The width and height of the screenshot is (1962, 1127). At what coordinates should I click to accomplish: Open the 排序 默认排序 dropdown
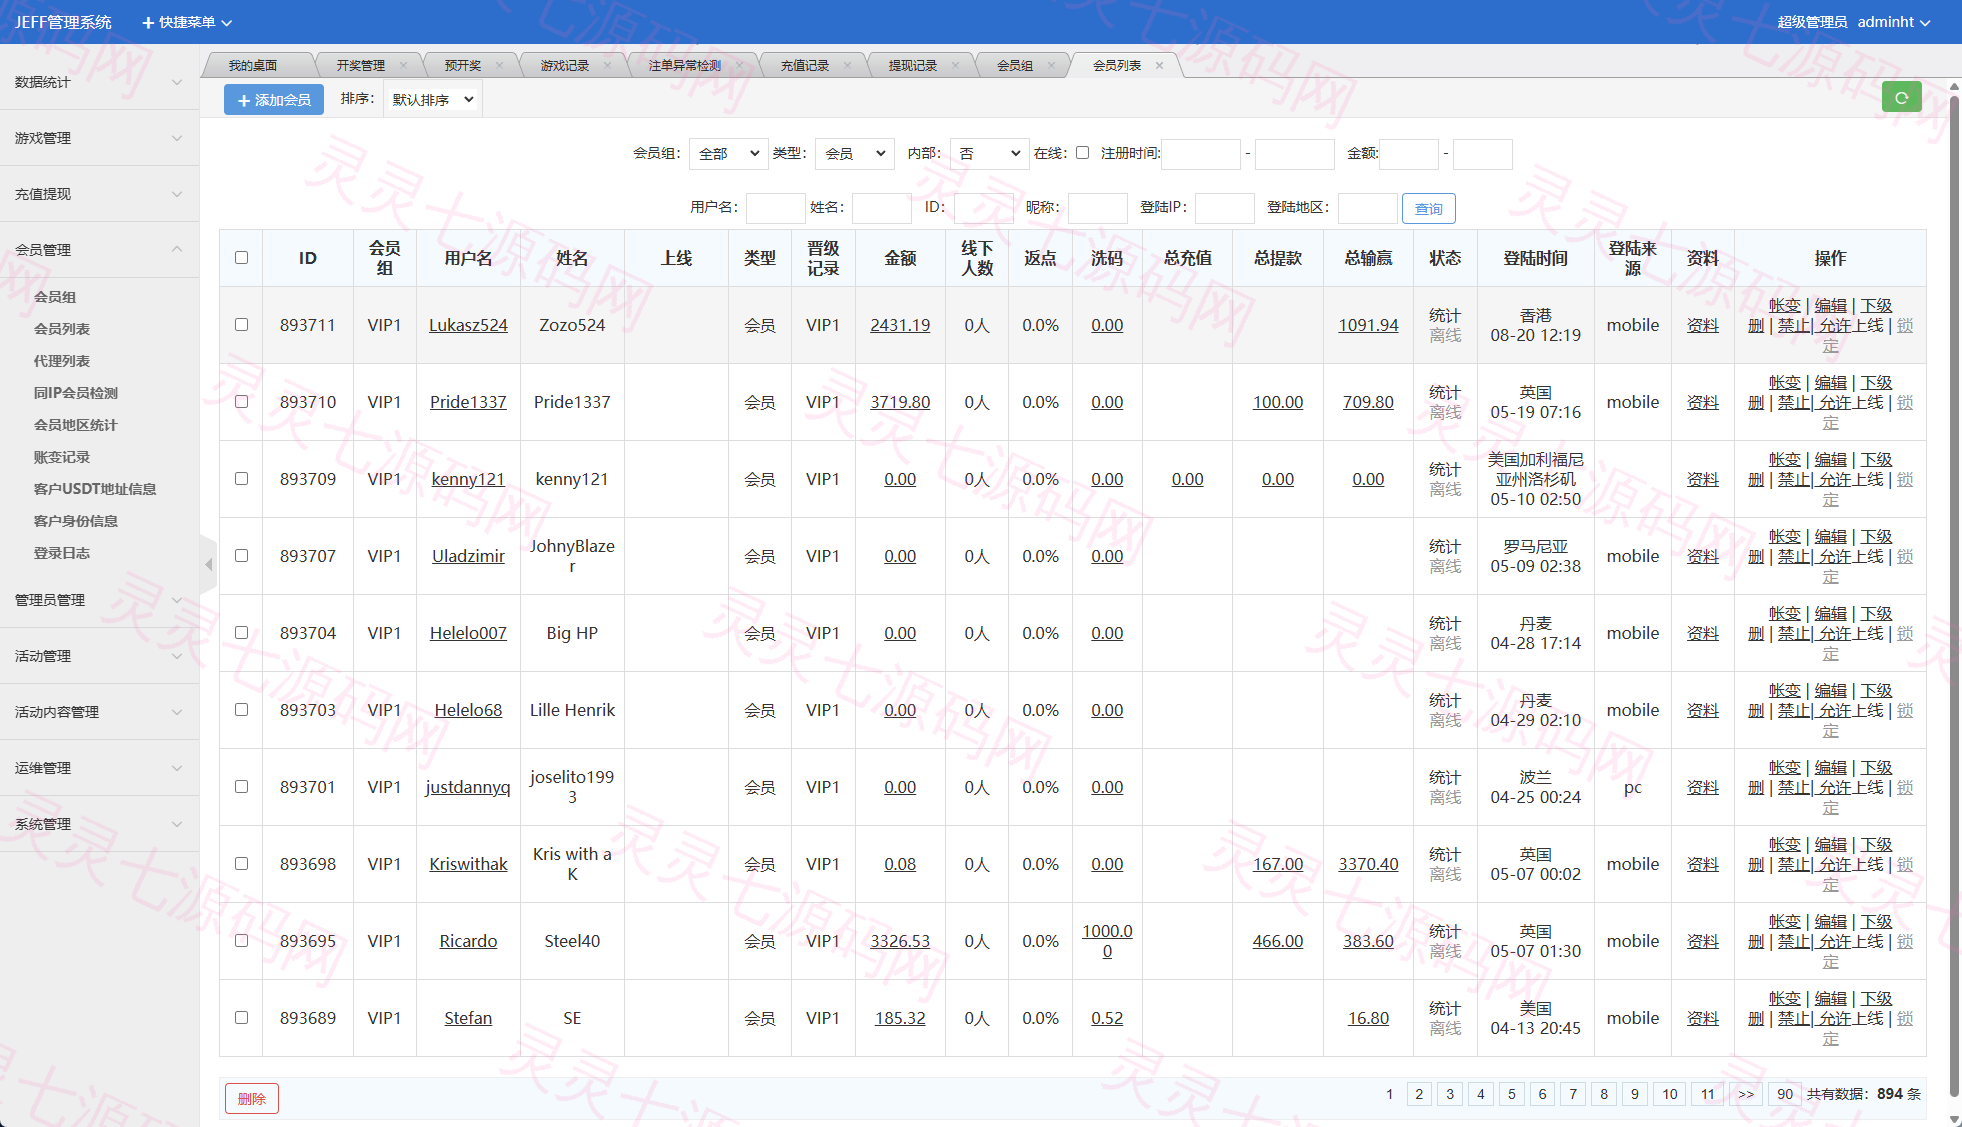(432, 100)
